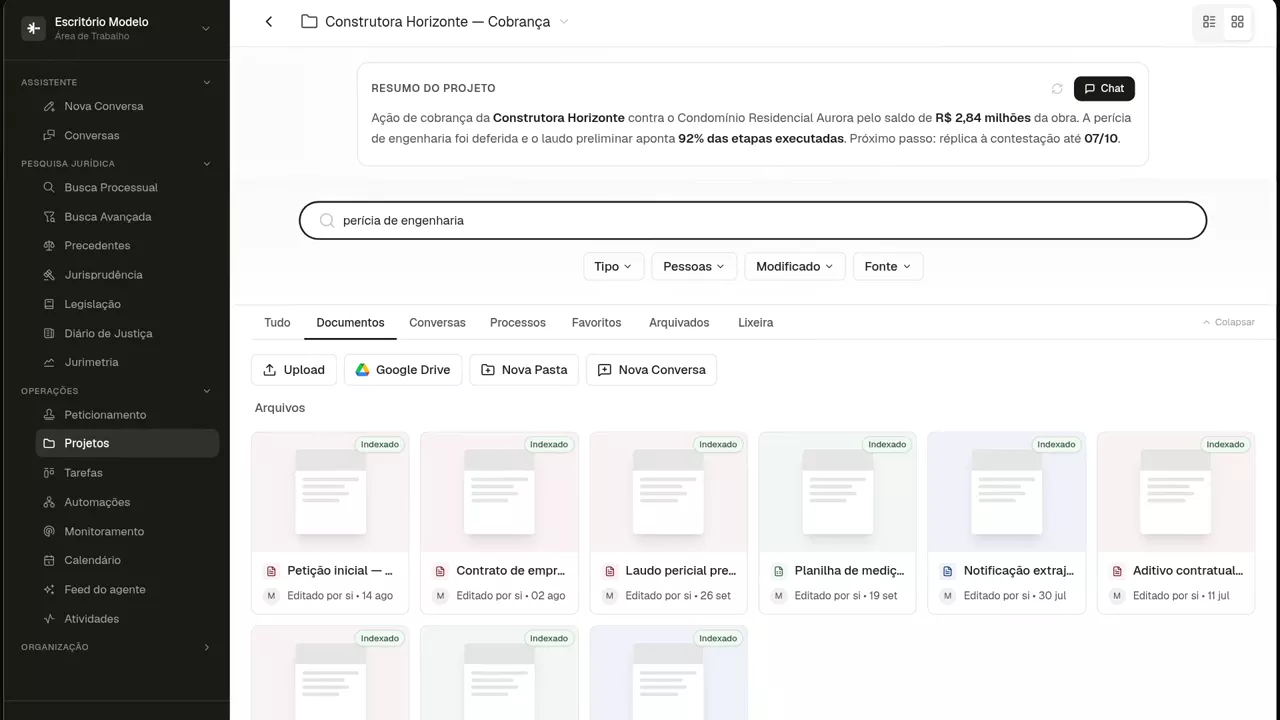Open the Processos tab
Viewport: 1280px width, 720px height.
coord(518,323)
